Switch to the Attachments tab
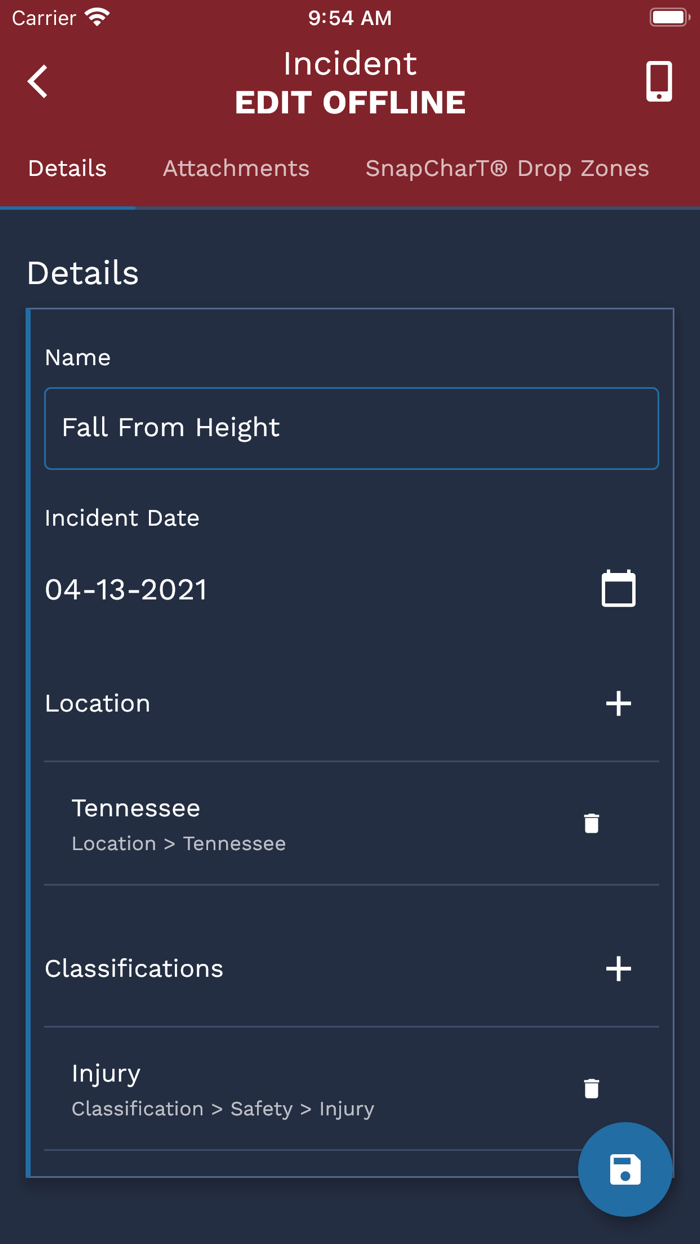 (236, 168)
